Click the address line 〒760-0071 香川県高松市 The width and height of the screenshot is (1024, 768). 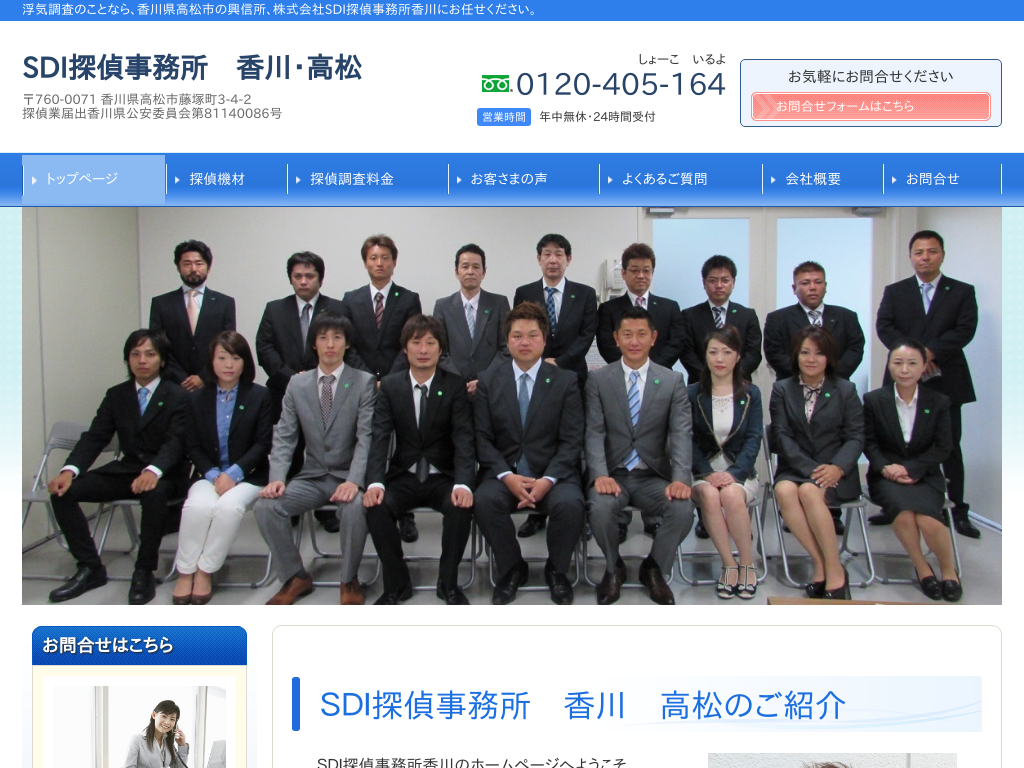pyautogui.click(x=137, y=99)
